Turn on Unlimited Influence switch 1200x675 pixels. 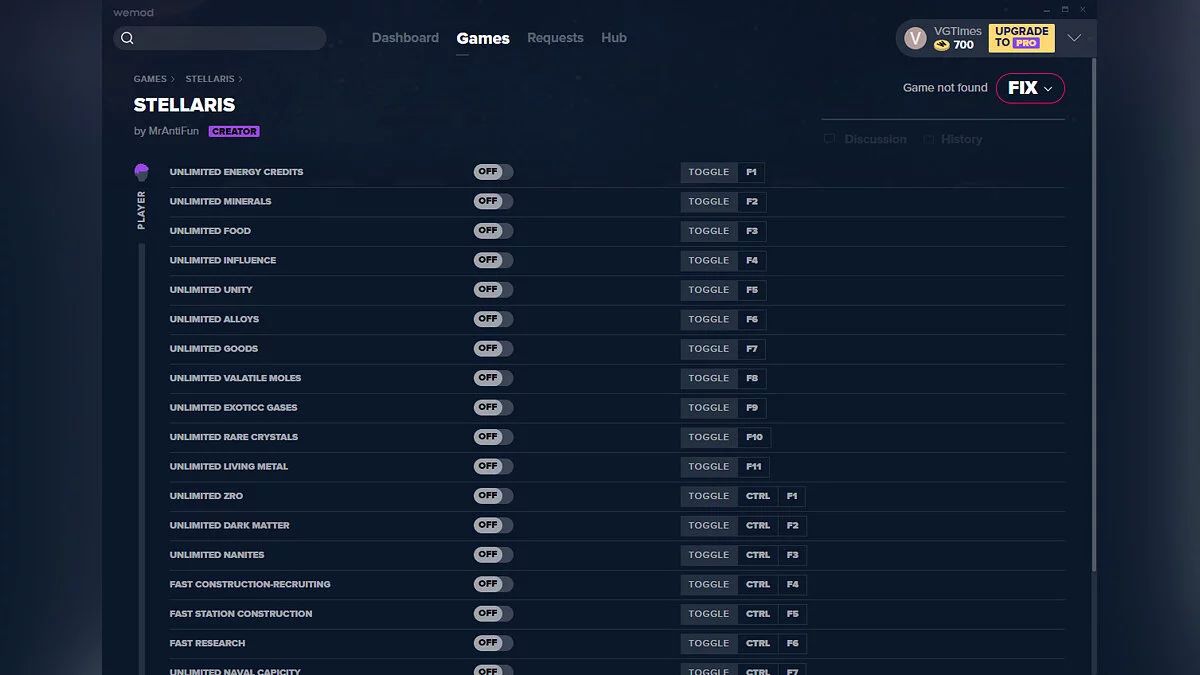coord(493,260)
